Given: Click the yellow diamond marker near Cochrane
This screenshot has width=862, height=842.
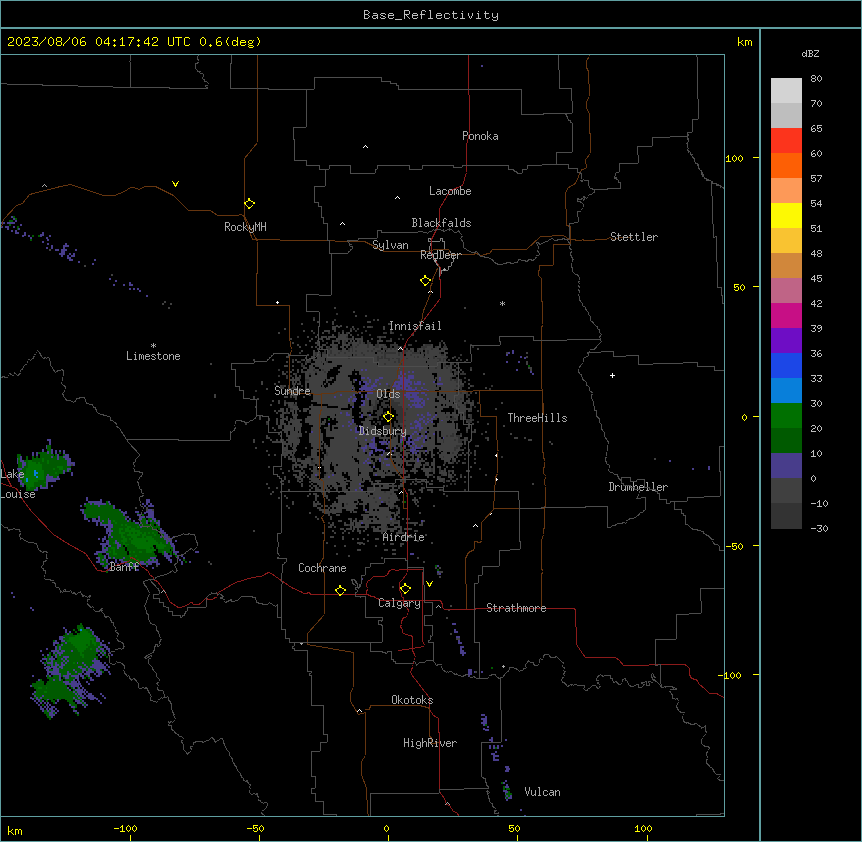Looking at the screenshot, I should click(340, 590).
